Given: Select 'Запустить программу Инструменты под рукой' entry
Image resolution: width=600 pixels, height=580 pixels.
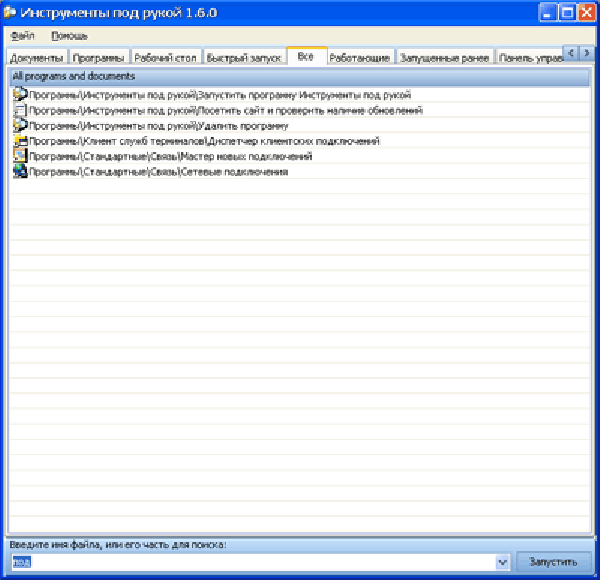Looking at the screenshot, I should pyautogui.click(x=299, y=94).
